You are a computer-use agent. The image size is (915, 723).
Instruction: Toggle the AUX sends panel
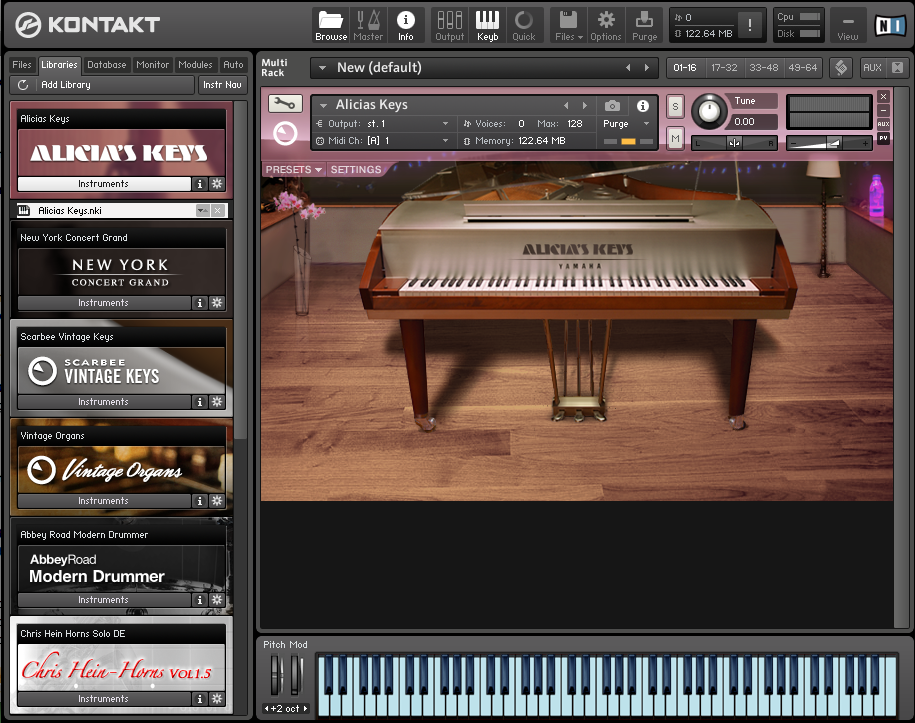click(x=872, y=68)
